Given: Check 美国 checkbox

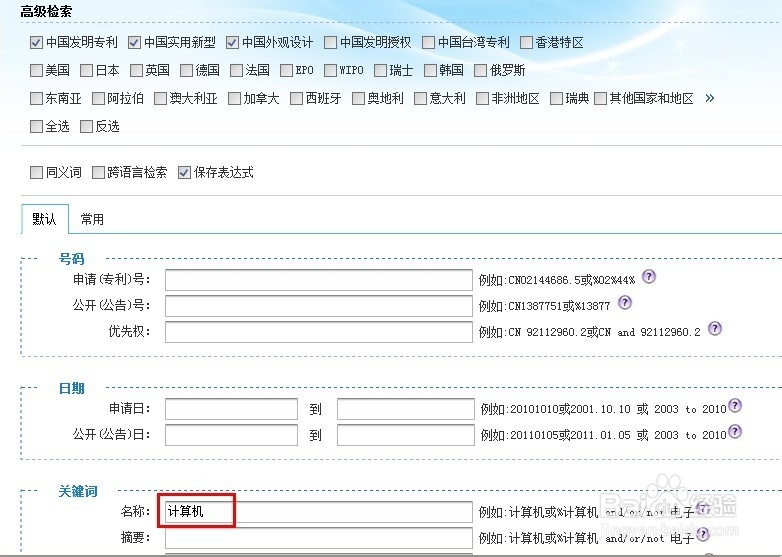Looking at the screenshot, I should click(36, 70).
